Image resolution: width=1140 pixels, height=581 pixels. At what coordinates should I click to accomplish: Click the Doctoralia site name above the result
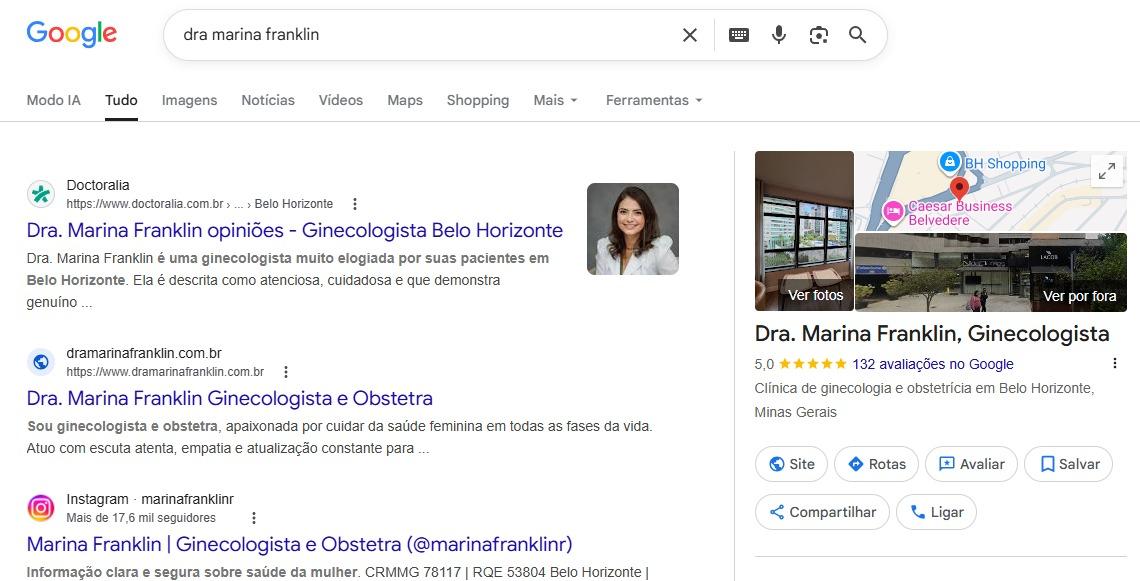pyautogui.click(x=98, y=185)
